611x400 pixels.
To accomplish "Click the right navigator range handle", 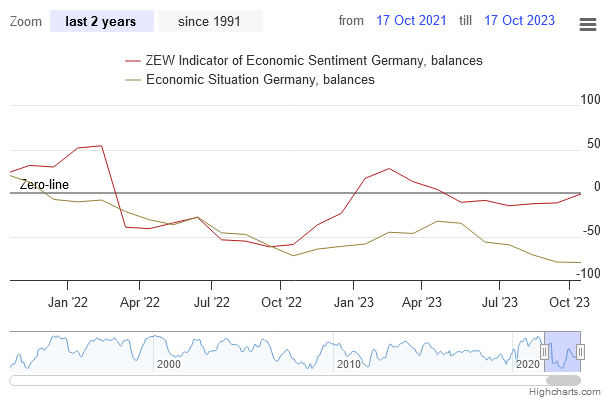I will pyautogui.click(x=580, y=351).
